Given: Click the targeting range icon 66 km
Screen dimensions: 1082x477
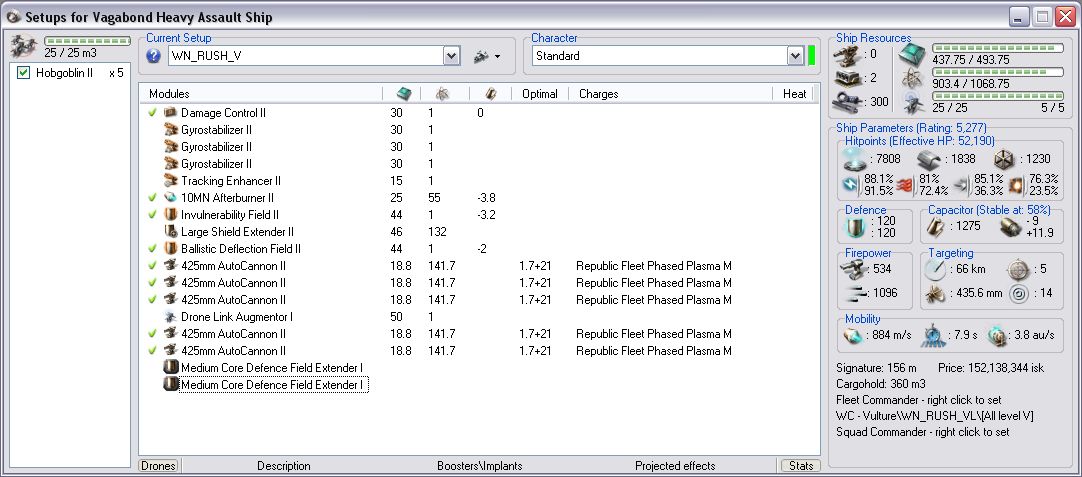Looking at the screenshot, I should [x=935, y=269].
